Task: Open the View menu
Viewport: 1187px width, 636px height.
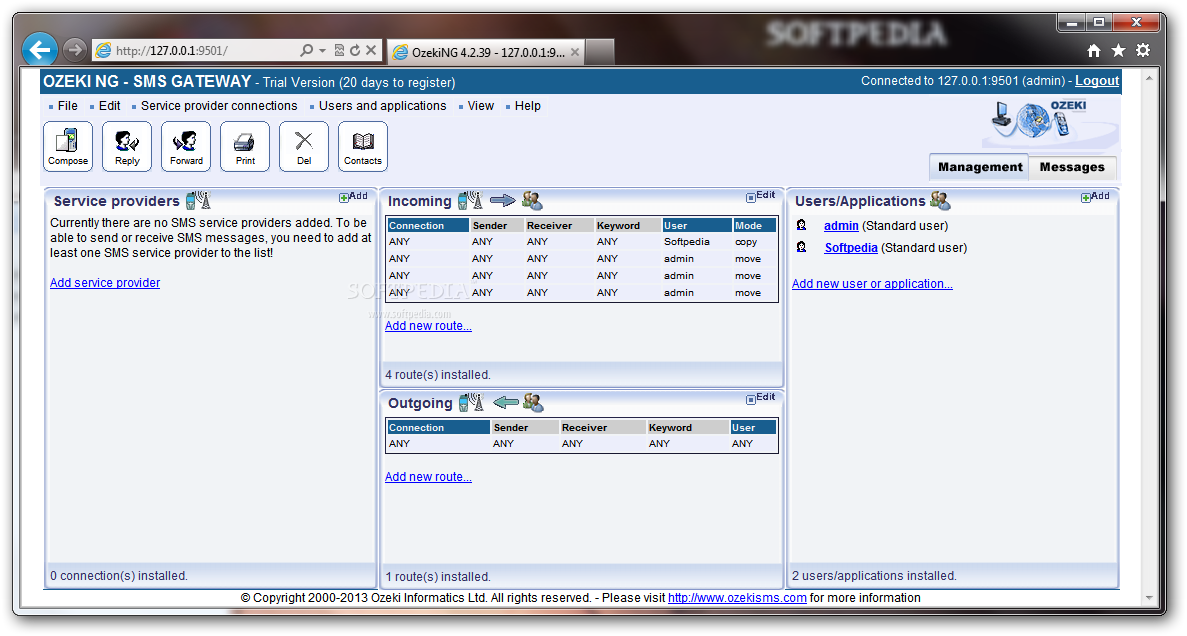Action: pos(481,106)
